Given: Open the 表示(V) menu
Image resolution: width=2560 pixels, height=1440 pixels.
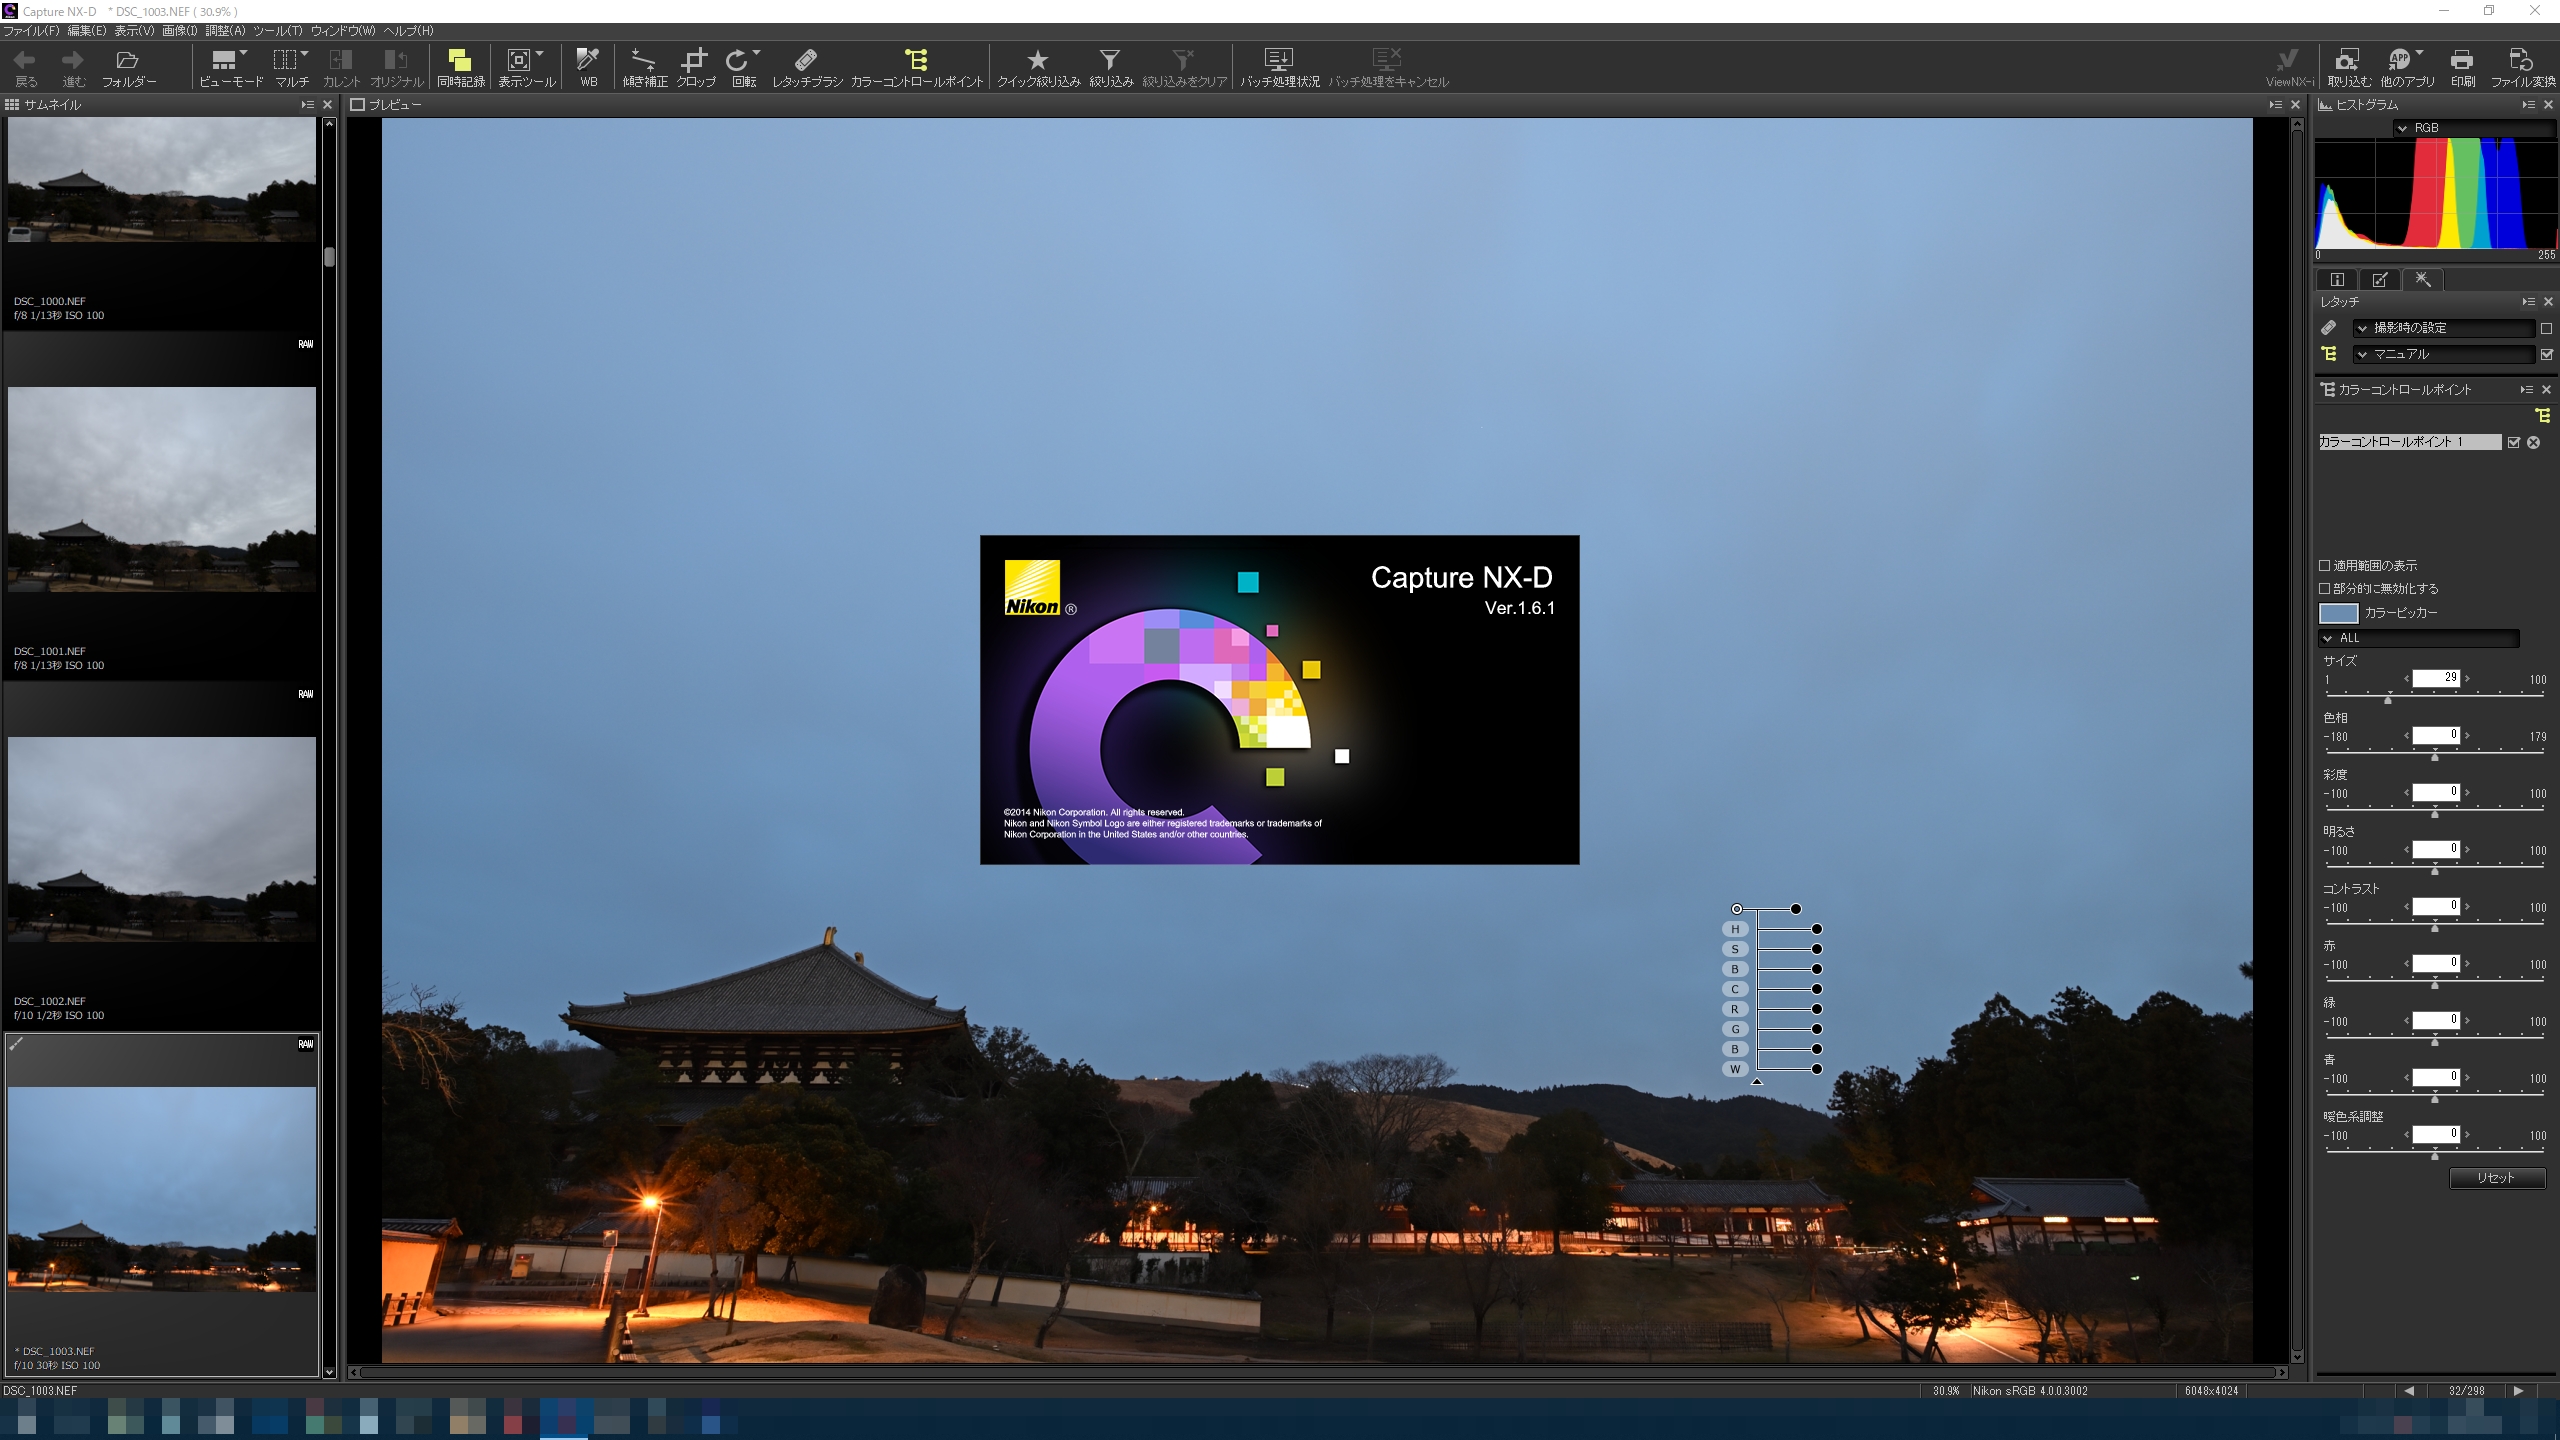Looking at the screenshot, I should click(x=135, y=31).
